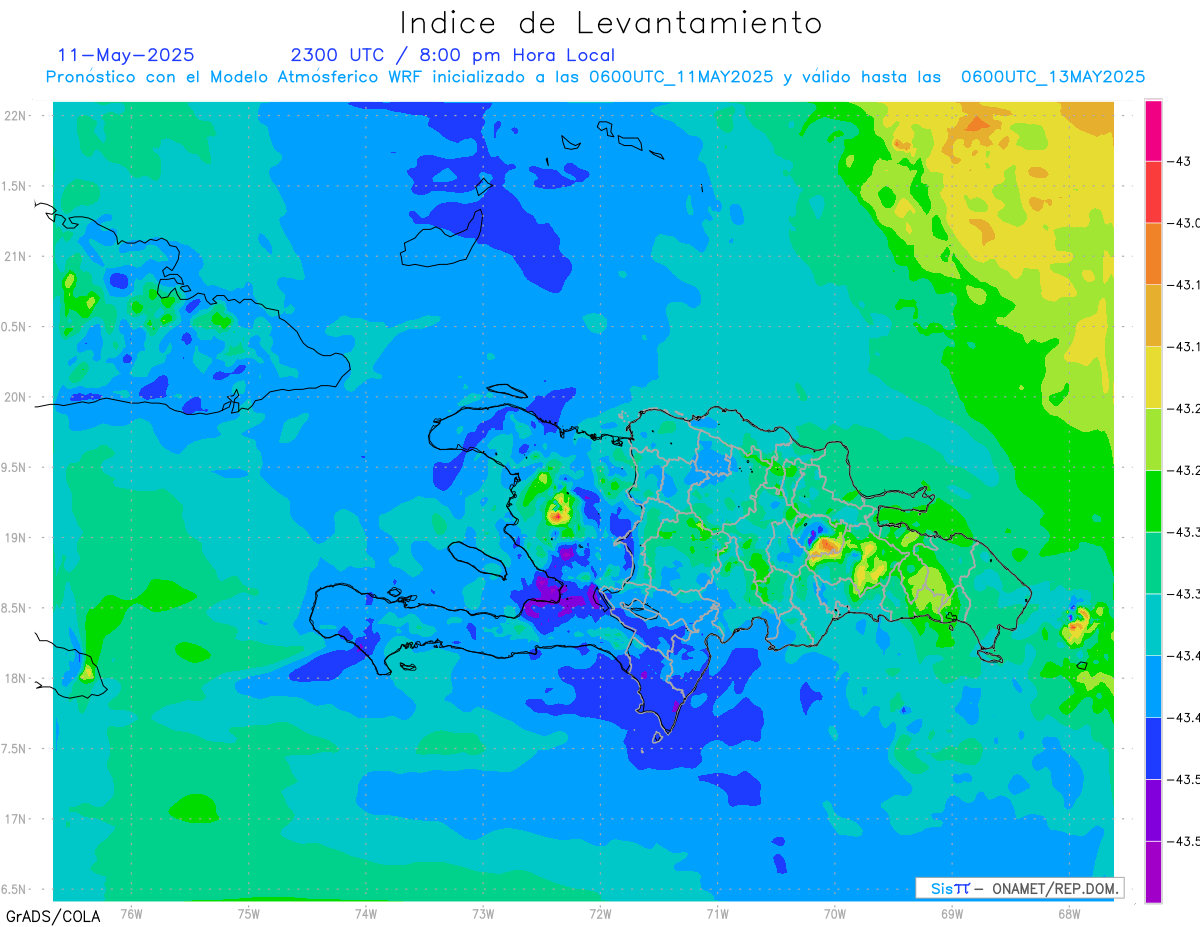Click the "73W" longitude label
The height and width of the screenshot is (927, 1200).
click(483, 913)
